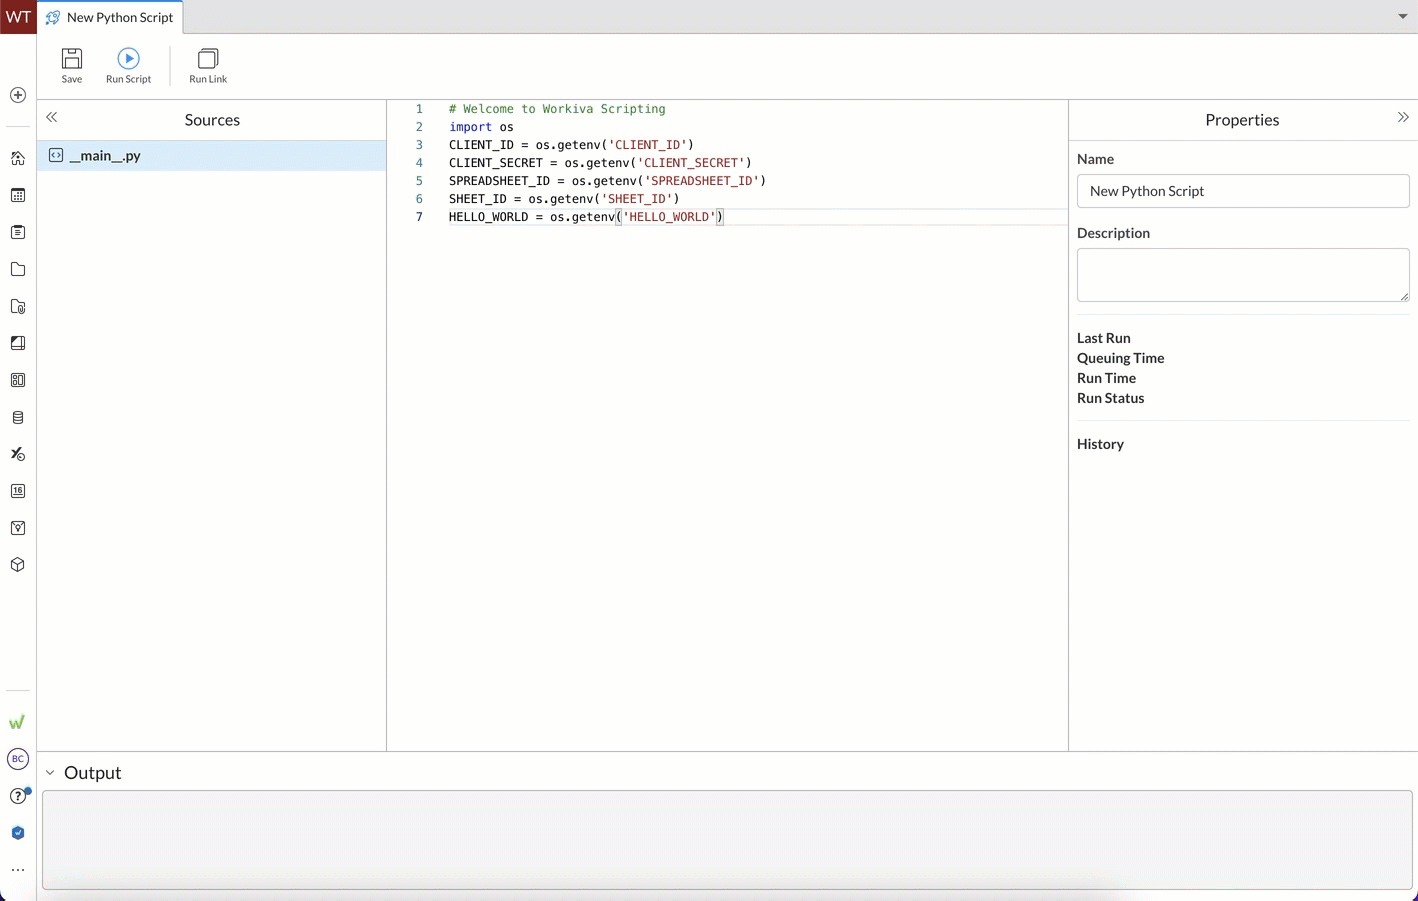Switch to the New Python Script tab
Image resolution: width=1418 pixels, height=901 pixels.
pyautogui.click(x=110, y=17)
